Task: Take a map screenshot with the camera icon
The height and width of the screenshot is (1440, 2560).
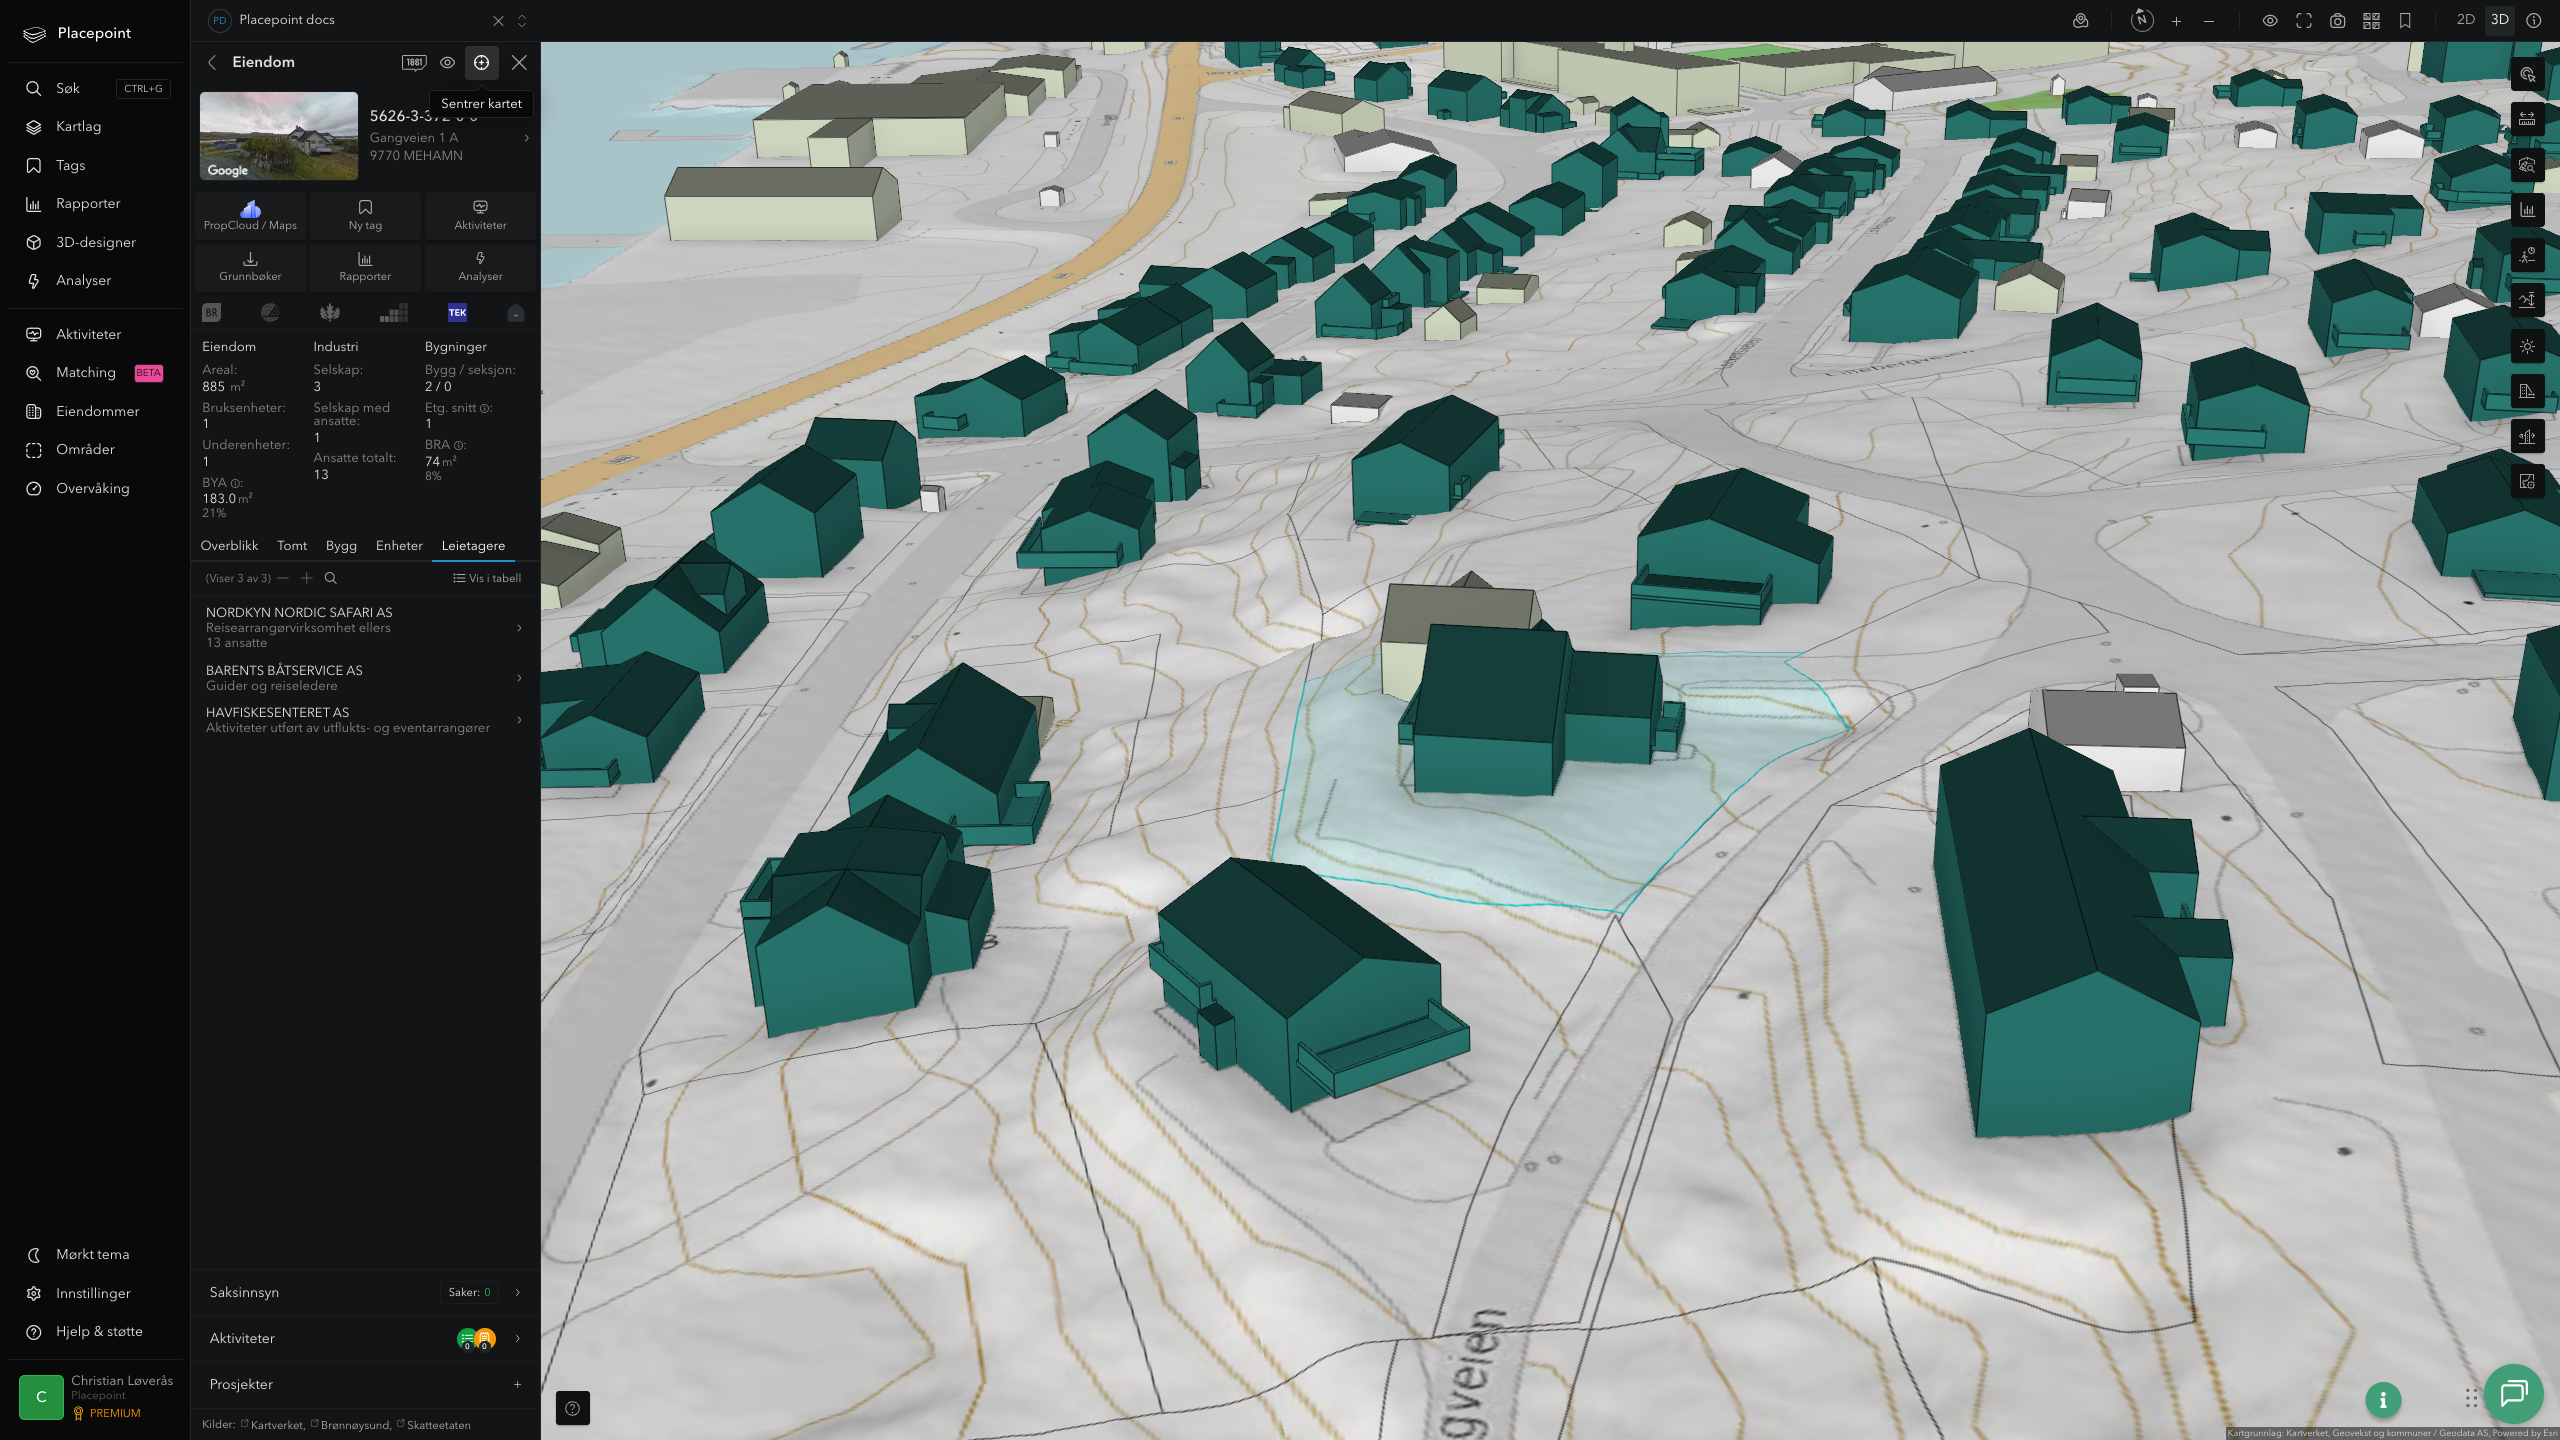Action: tap(2338, 21)
